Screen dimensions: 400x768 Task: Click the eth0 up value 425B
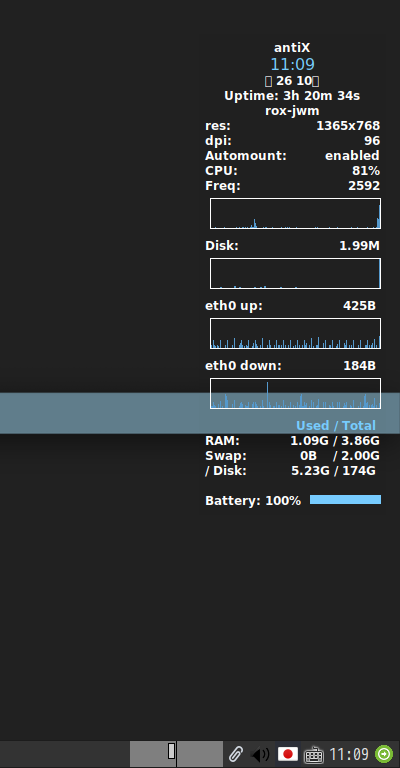[x=359, y=306]
